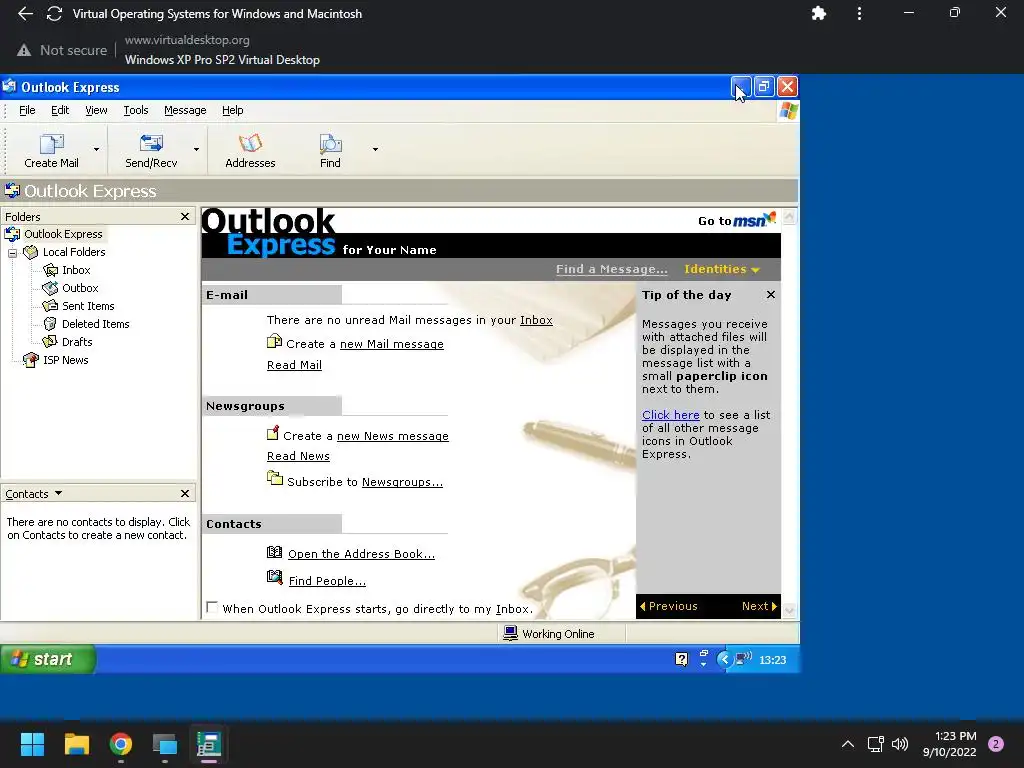Screen dimensions: 1024x768
Task: Open the Edit menu
Action: (x=60, y=110)
